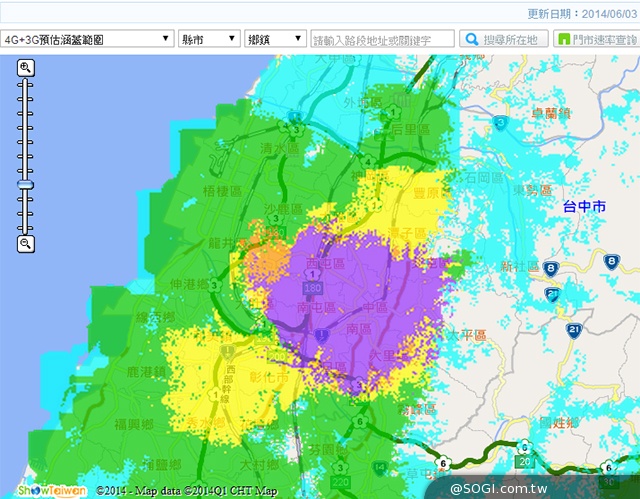The image size is (640, 499).
Task: Click the magnifier icon on 搜尋所在地 button
Action: 470,40
